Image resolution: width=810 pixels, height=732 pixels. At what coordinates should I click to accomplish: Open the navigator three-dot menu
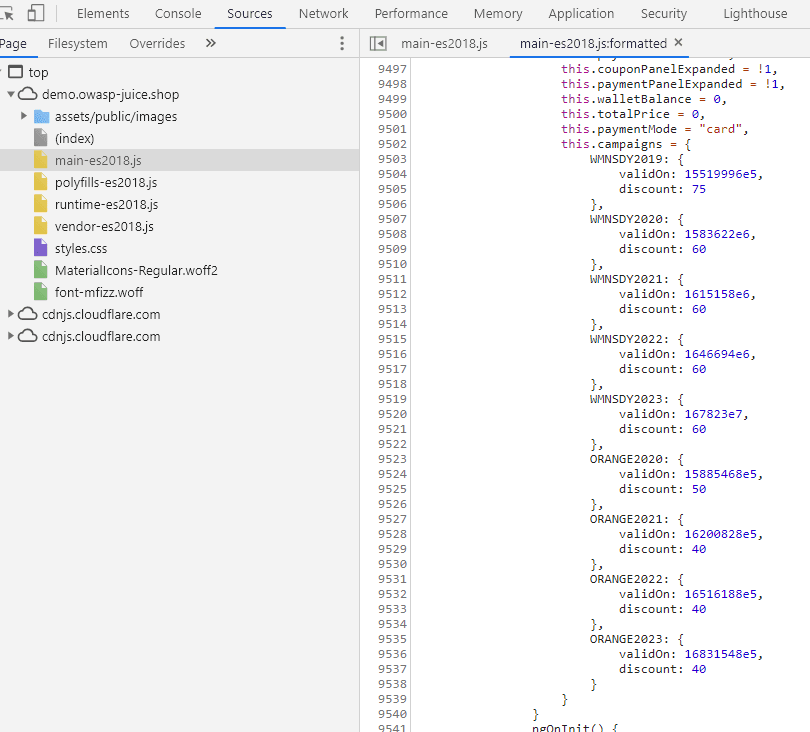point(341,43)
